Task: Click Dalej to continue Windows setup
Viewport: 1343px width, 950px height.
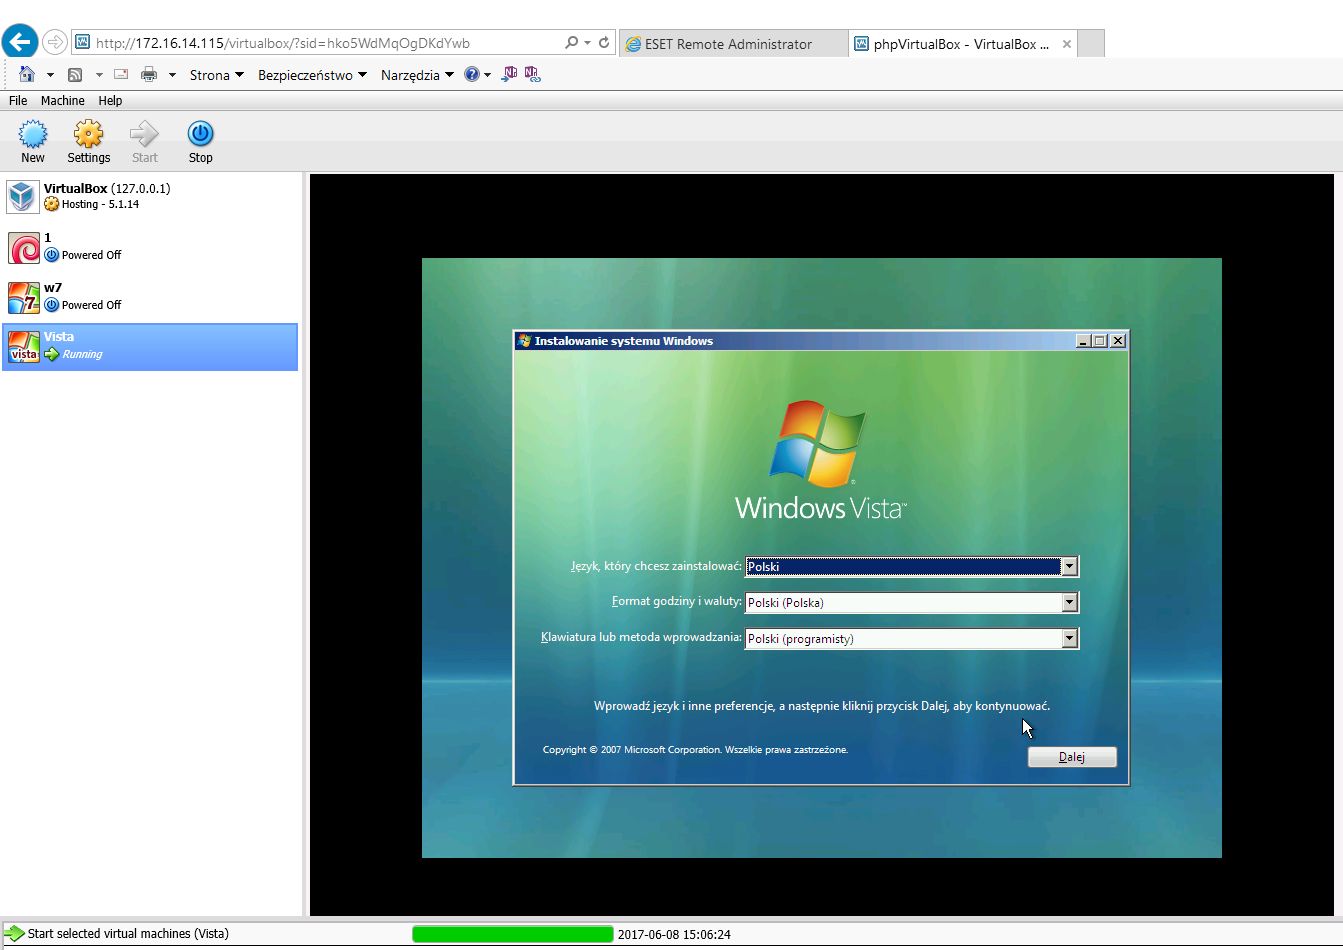Action: [1072, 757]
